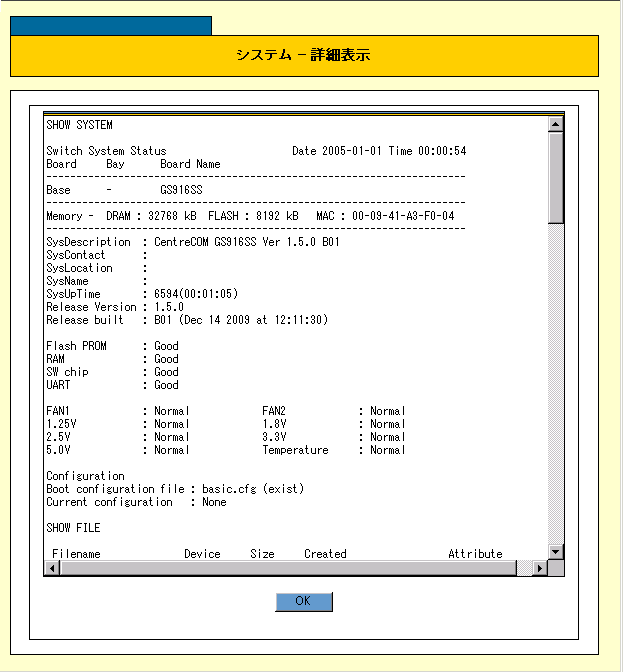623x672 pixels.
Task: Click the システム - 詳細表示 title header
Action: 304,56
